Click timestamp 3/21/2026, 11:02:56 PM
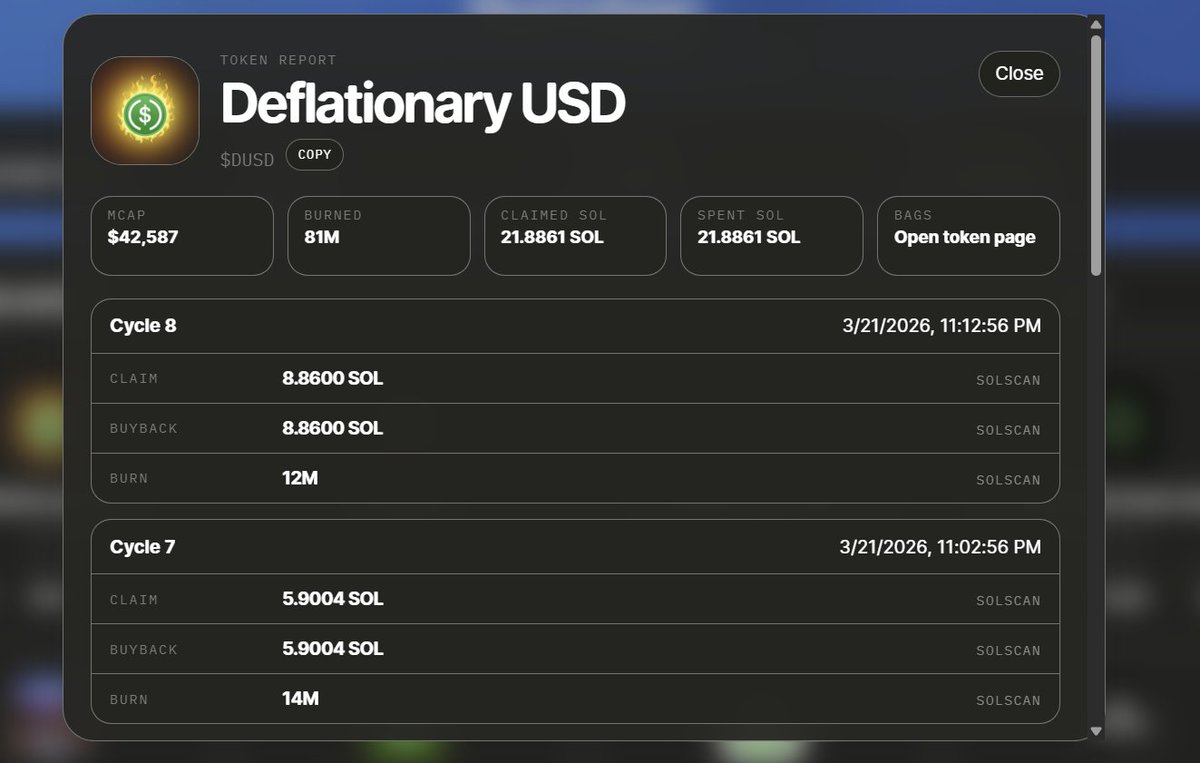Image resolution: width=1200 pixels, height=763 pixels. (x=940, y=547)
